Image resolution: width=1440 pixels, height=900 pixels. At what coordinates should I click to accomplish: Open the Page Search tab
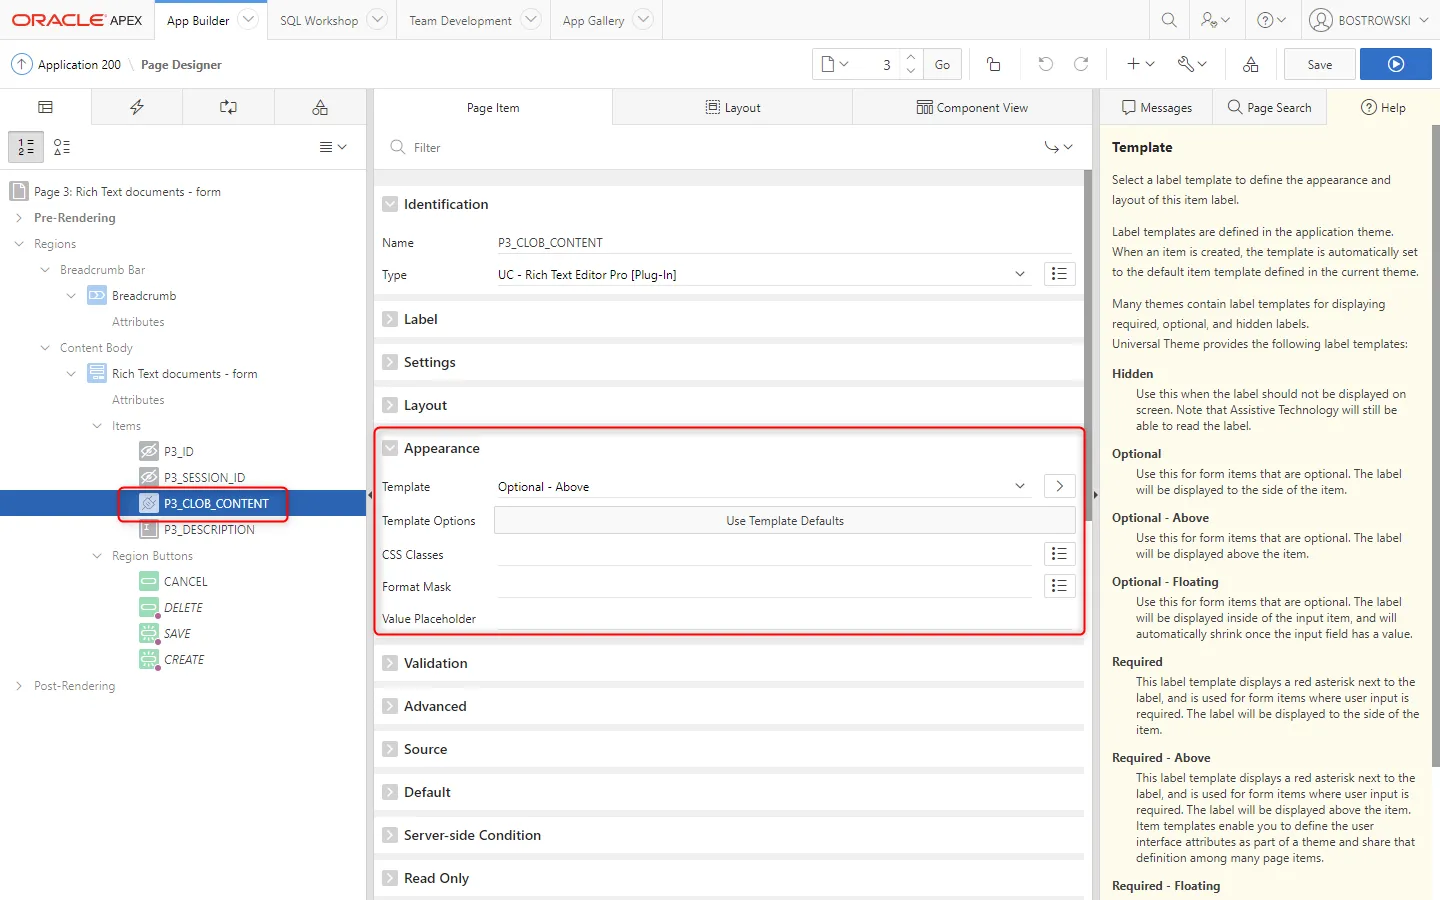[1269, 107]
